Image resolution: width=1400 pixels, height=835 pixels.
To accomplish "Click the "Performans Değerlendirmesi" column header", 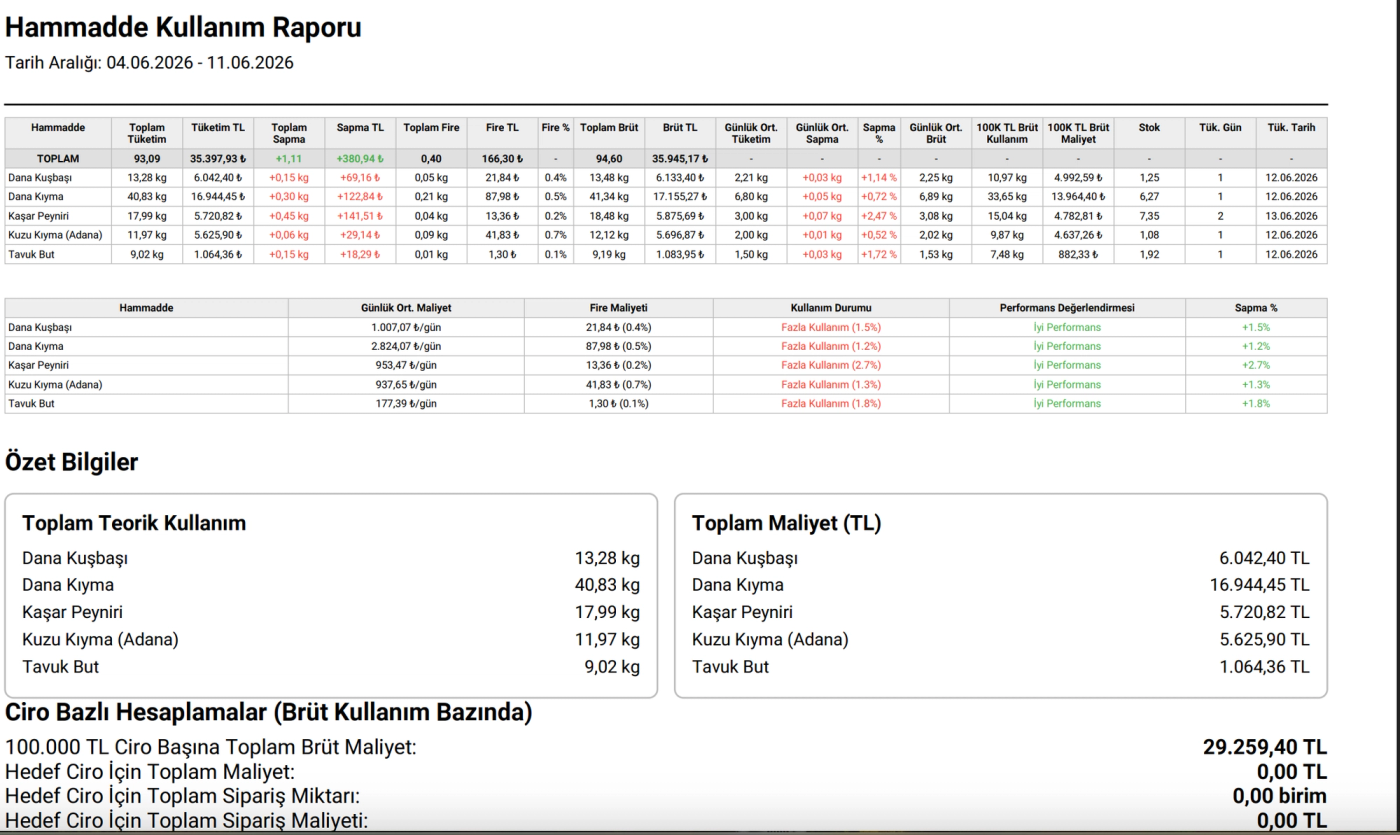I will pyautogui.click(x=1067, y=308).
